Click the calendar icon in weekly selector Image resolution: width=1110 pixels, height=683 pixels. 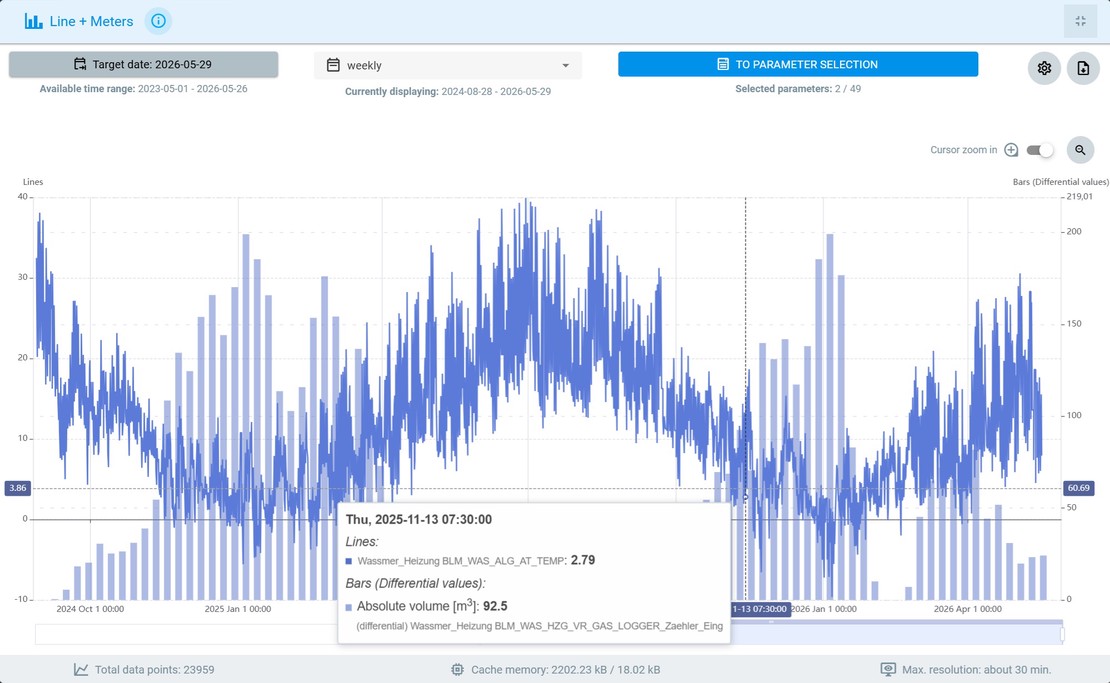coord(333,65)
